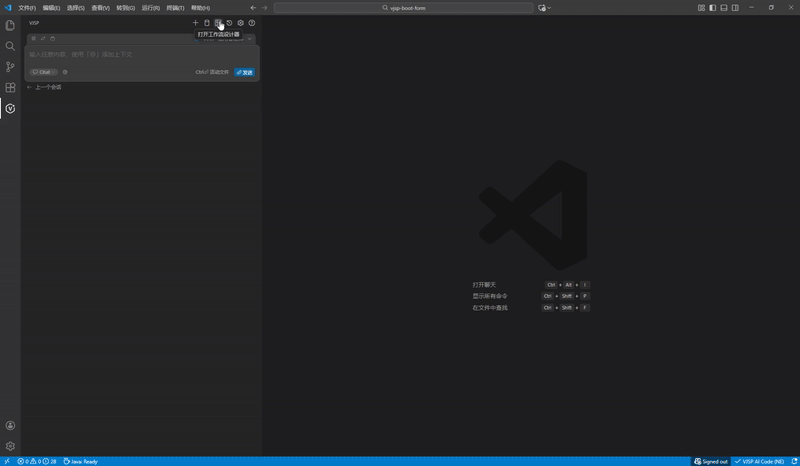Image resolution: width=800 pixels, height=466 pixels.
Task: Click the task content input field
Action: coord(140,54)
